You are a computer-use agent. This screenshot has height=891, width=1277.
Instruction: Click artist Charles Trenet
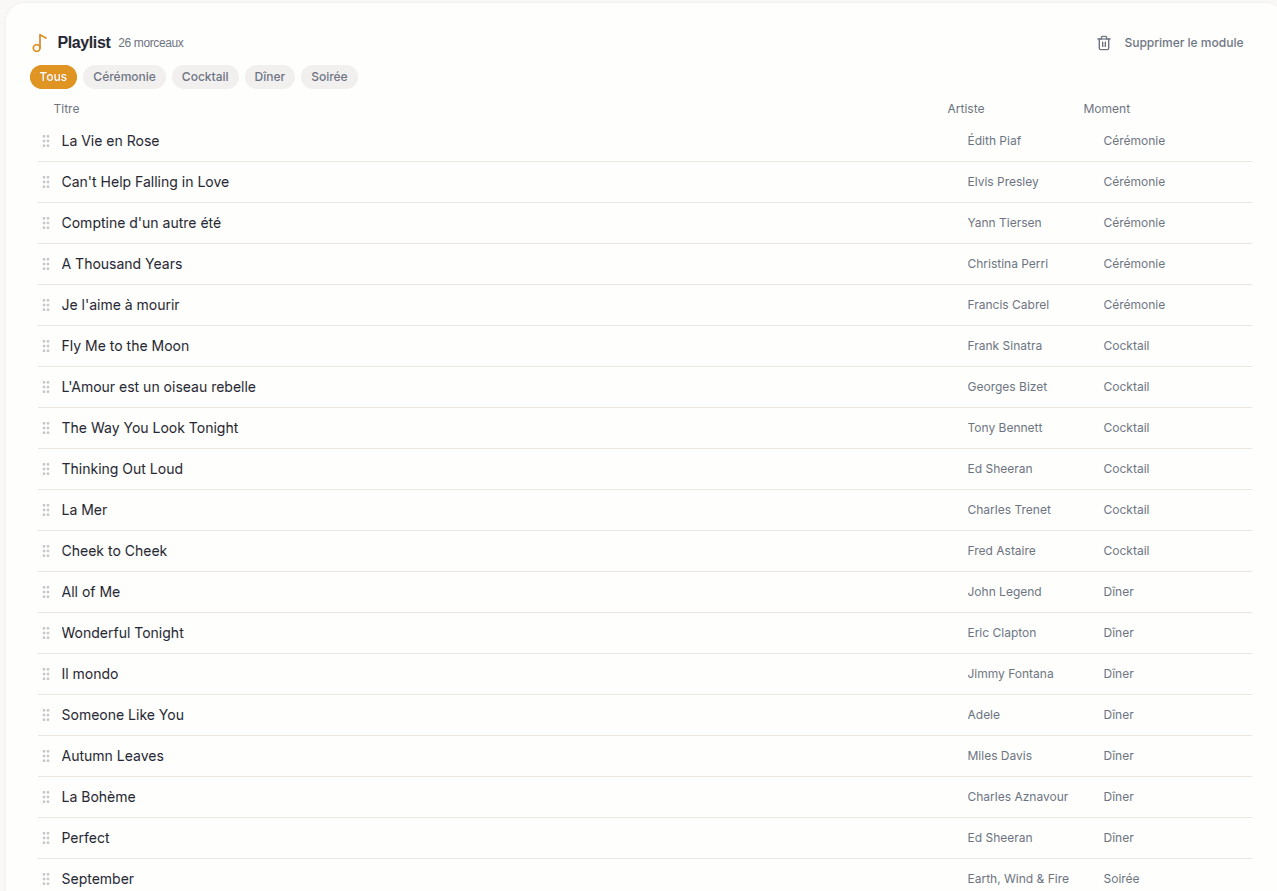point(1009,510)
